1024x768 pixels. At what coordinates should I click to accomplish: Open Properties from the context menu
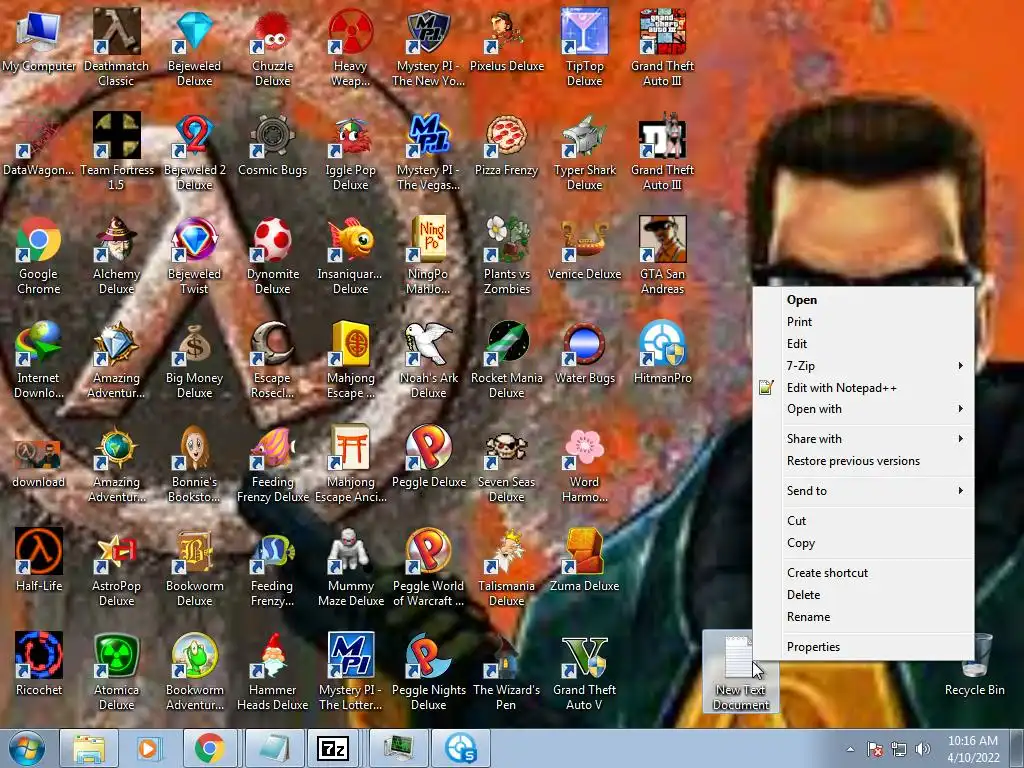[863, 647]
